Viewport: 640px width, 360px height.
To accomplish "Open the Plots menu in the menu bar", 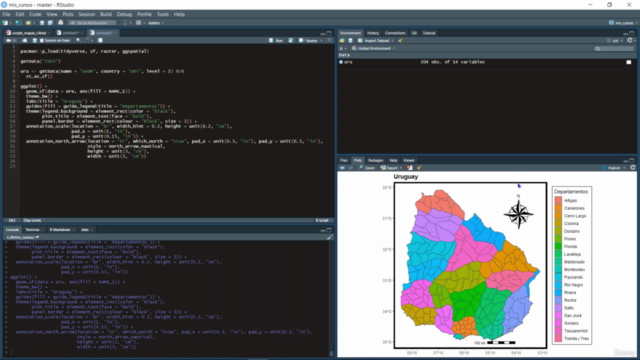I will coord(68,14).
